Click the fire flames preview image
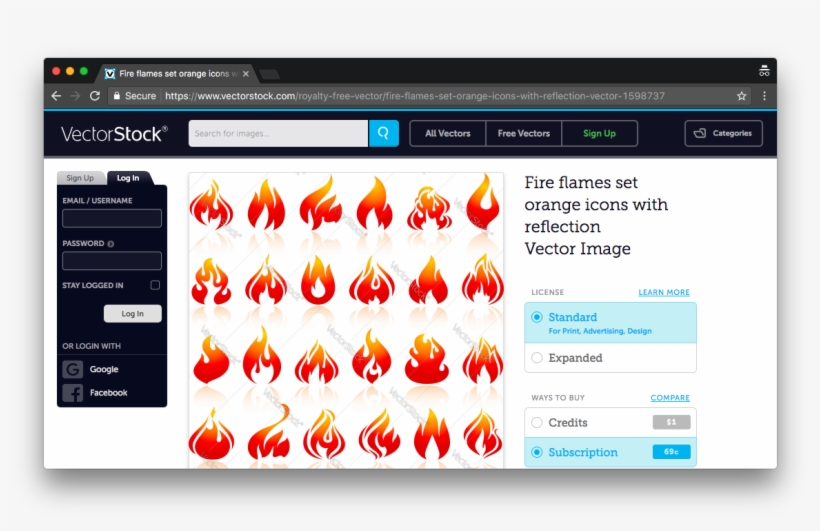The height and width of the screenshot is (531, 820). tap(346, 320)
